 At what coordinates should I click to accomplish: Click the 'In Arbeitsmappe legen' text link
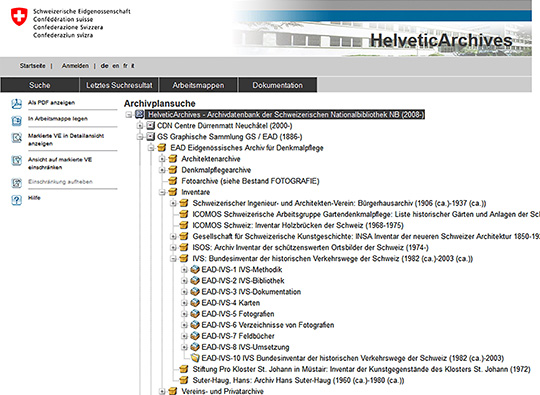click(x=58, y=119)
